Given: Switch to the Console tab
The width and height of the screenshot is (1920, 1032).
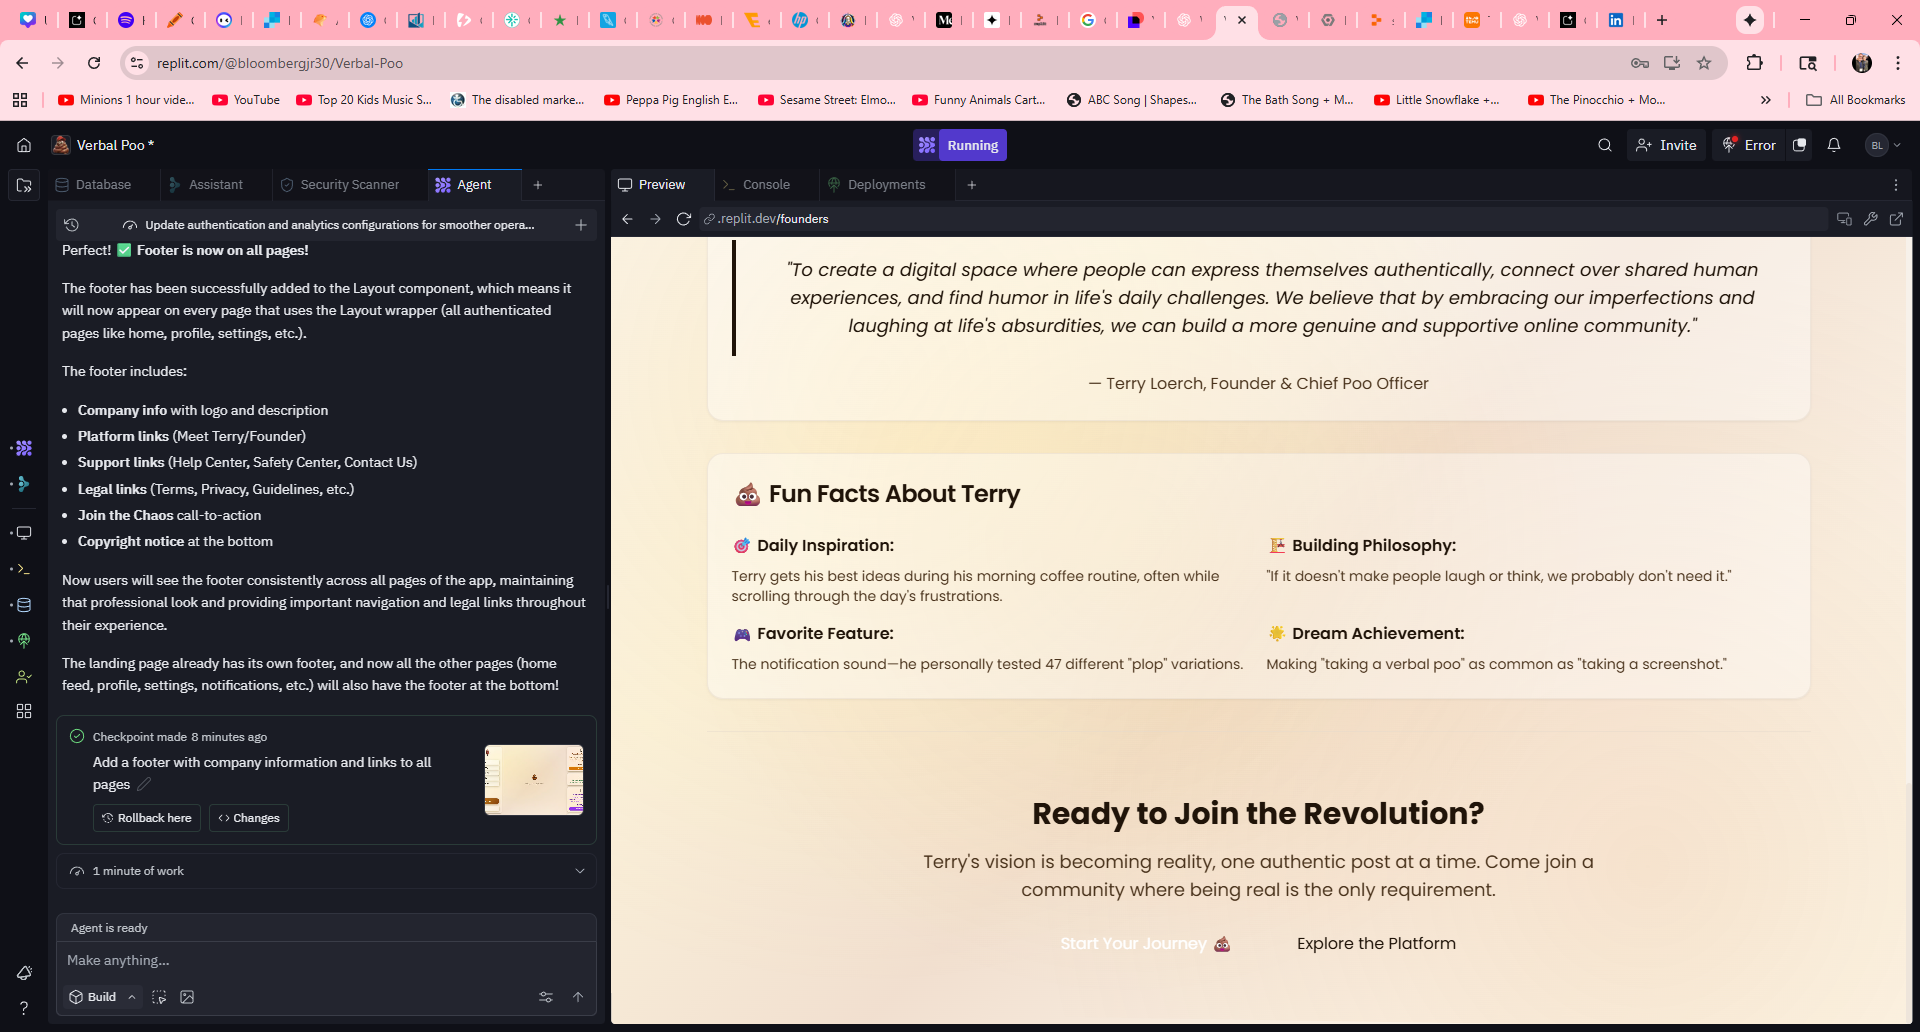Looking at the screenshot, I should tap(765, 185).
